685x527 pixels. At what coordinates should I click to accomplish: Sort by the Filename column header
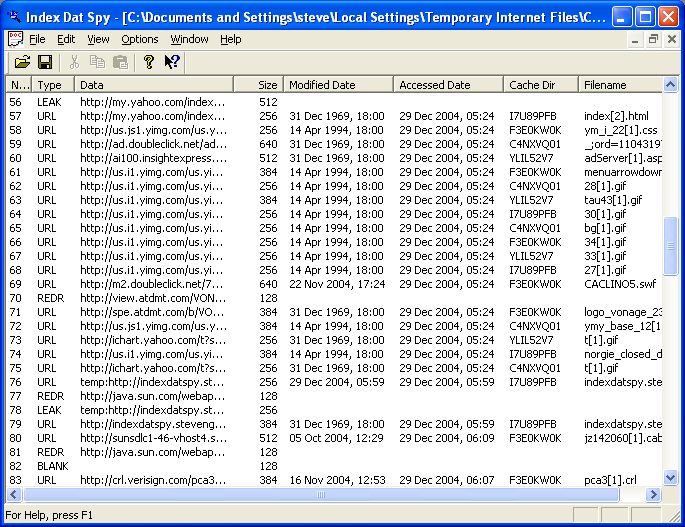(x=621, y=85)
